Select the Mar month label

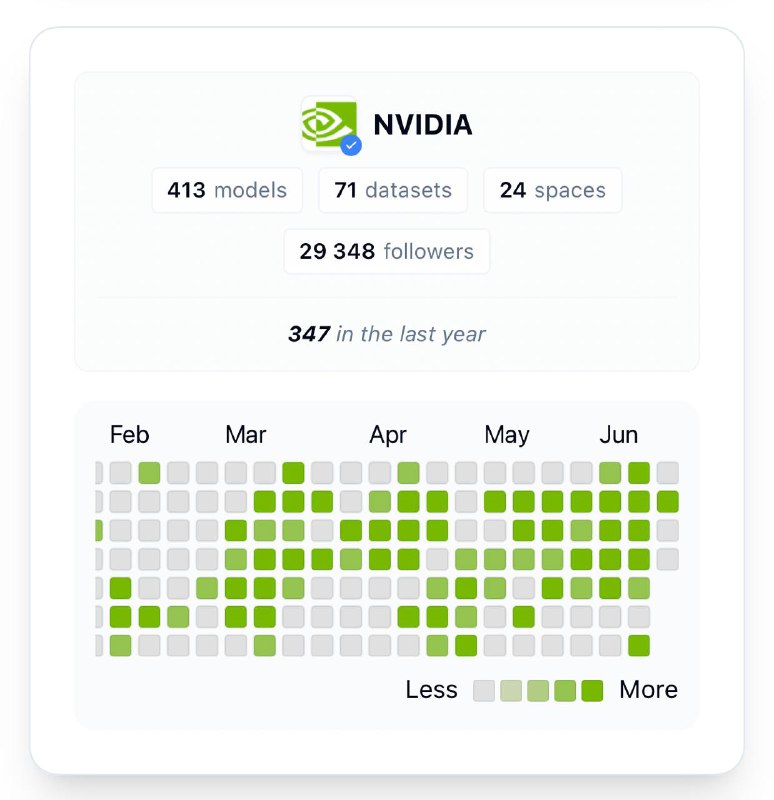[246, 435]
